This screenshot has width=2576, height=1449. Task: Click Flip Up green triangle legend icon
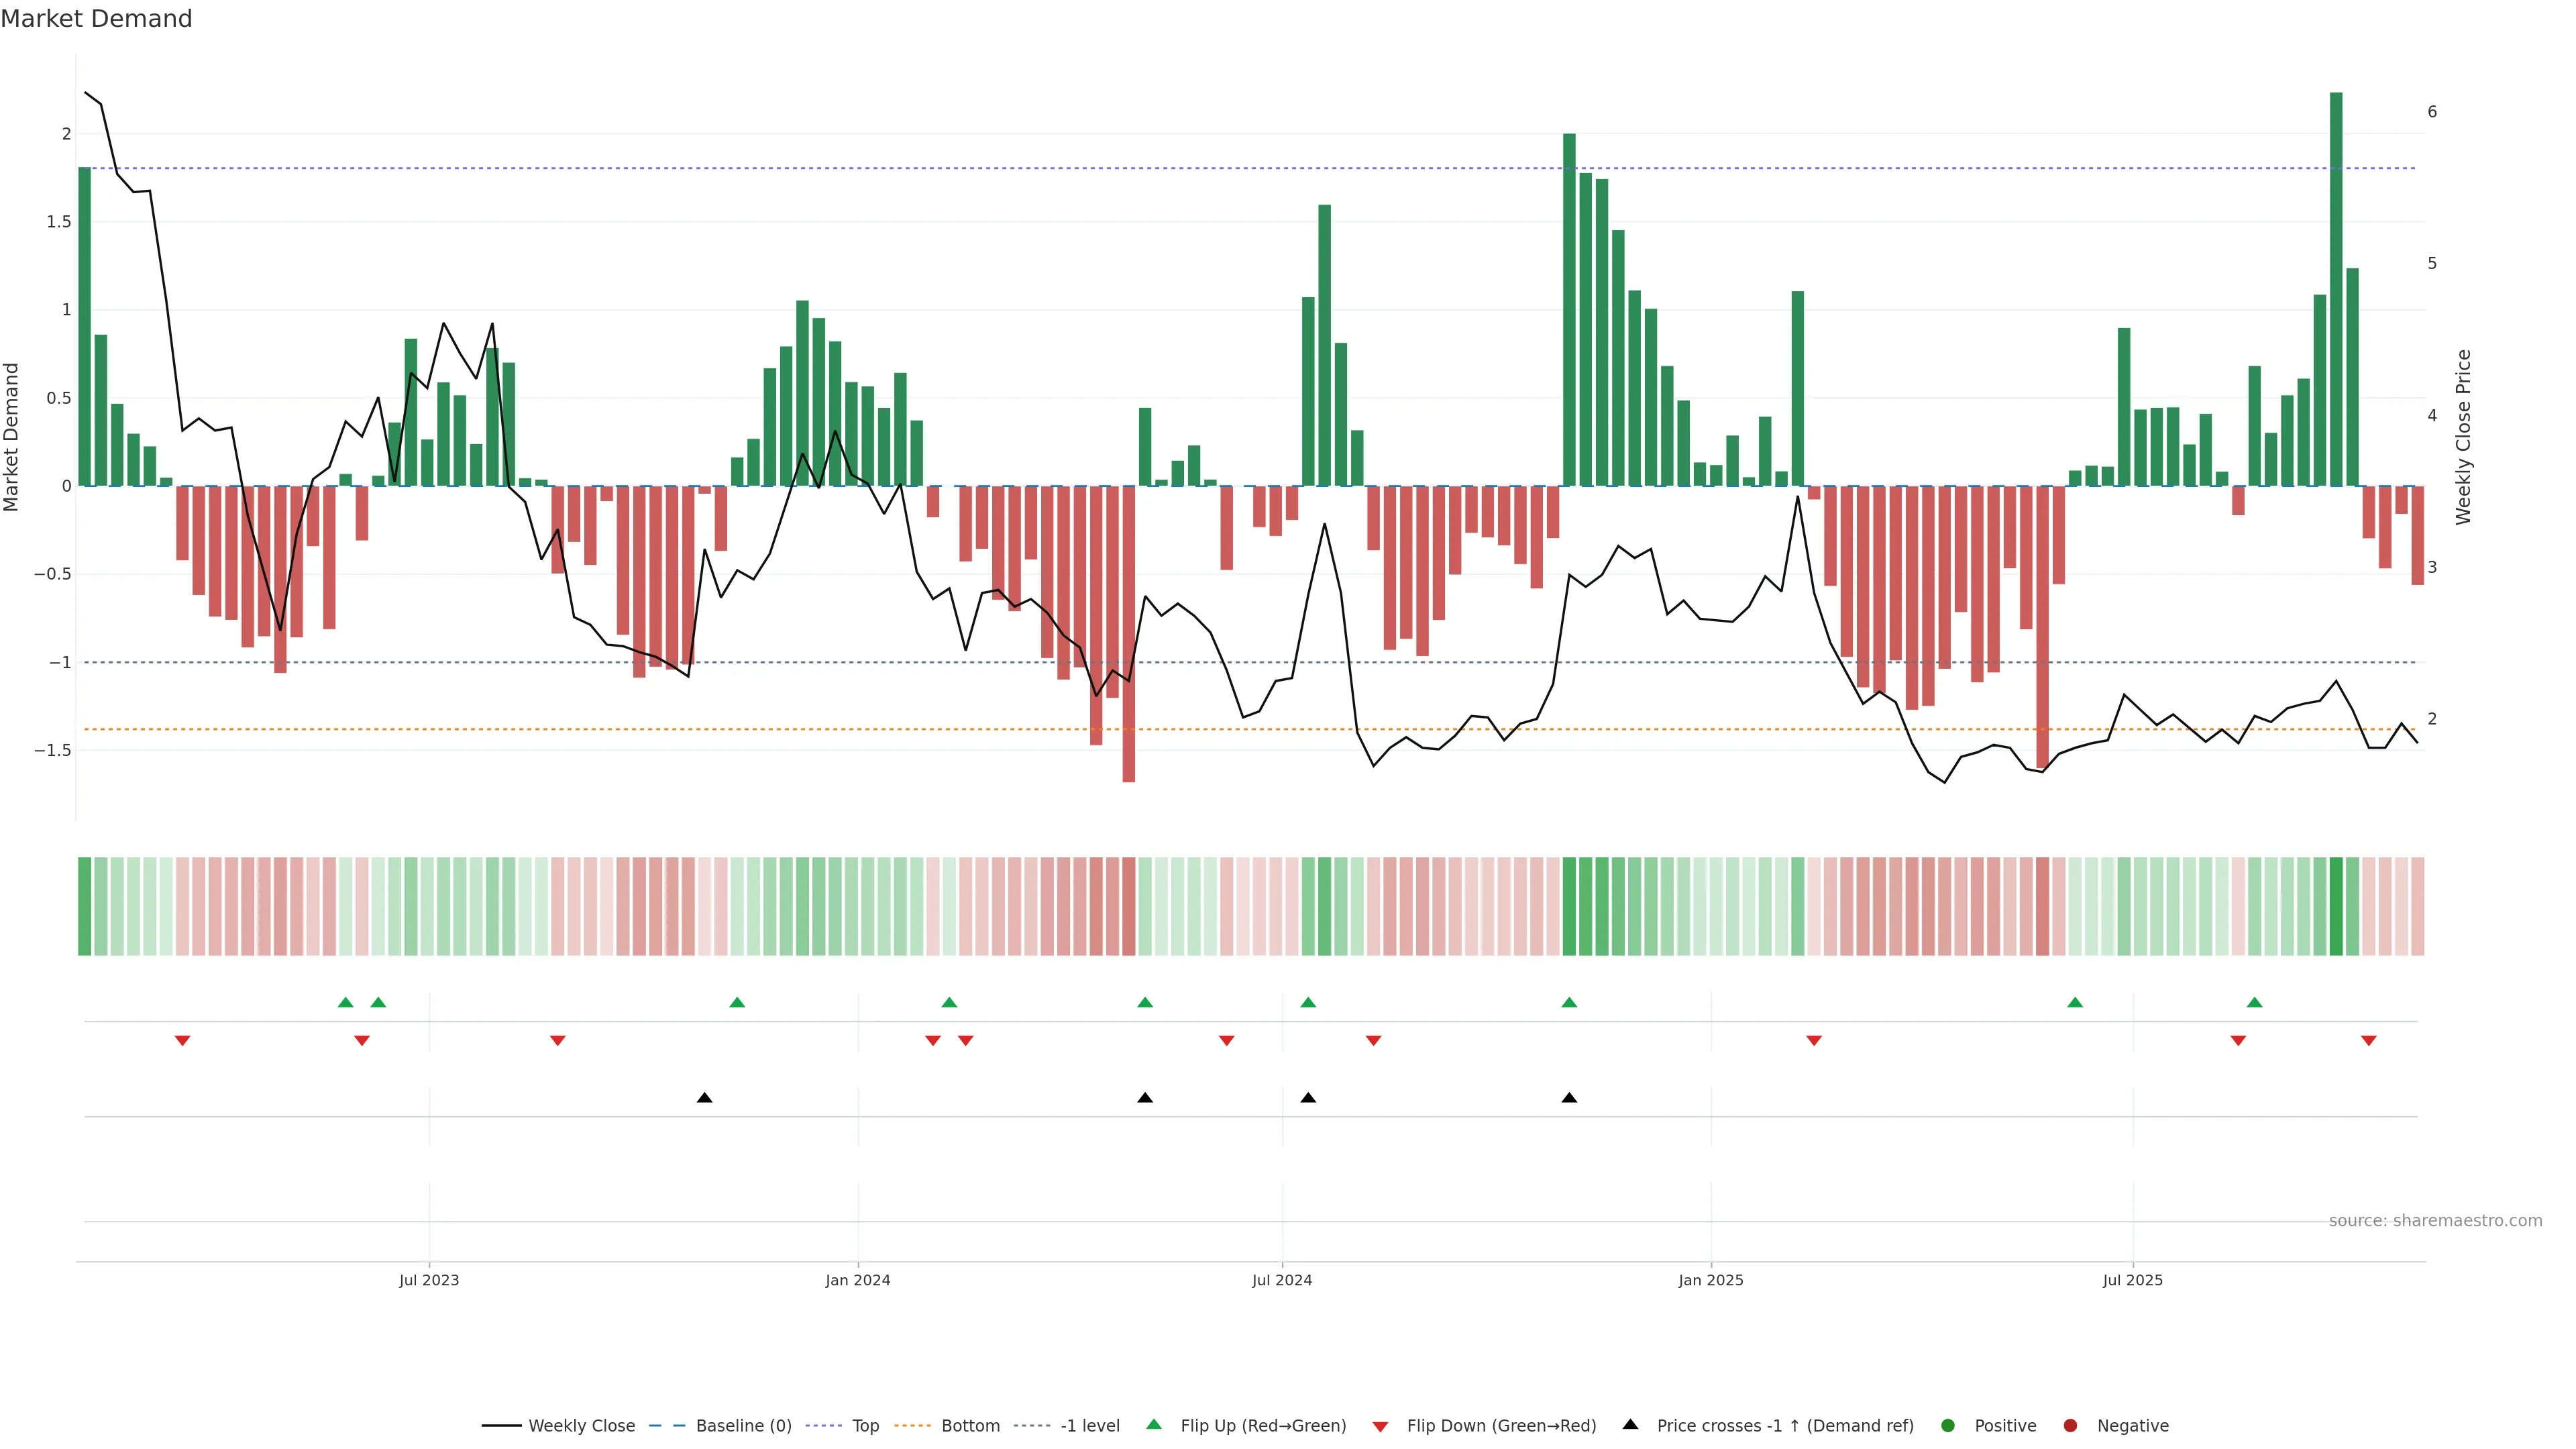point(1154,1424)
